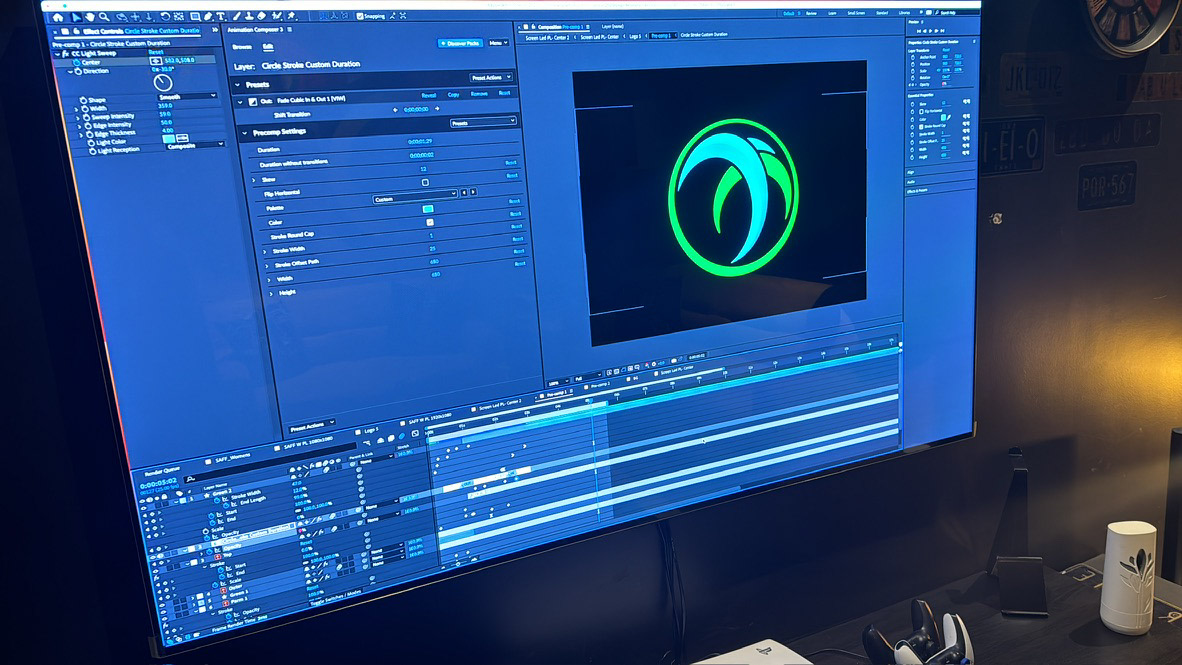Select the Pen tool
Viewport: 1182px width, 665px height.
tap(208, 16)
